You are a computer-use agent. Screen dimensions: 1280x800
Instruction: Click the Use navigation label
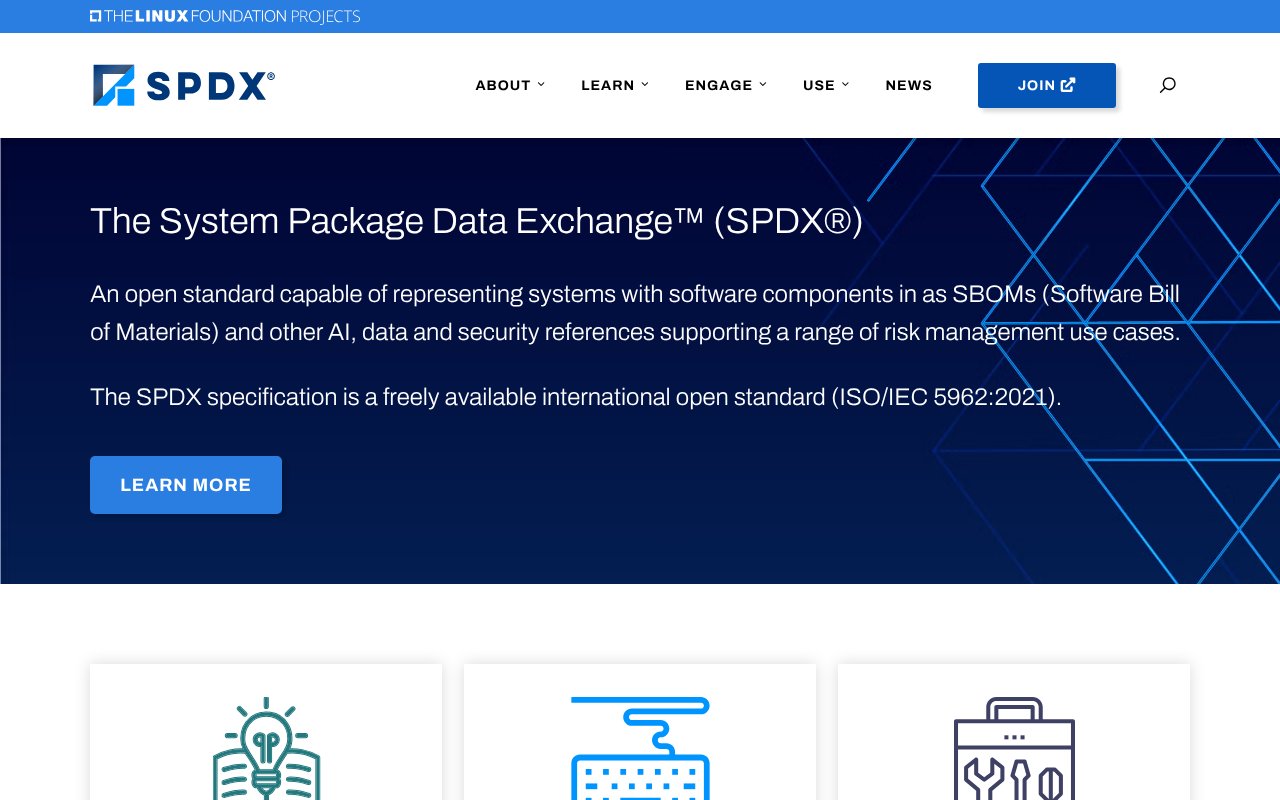[x=818, y=85]
